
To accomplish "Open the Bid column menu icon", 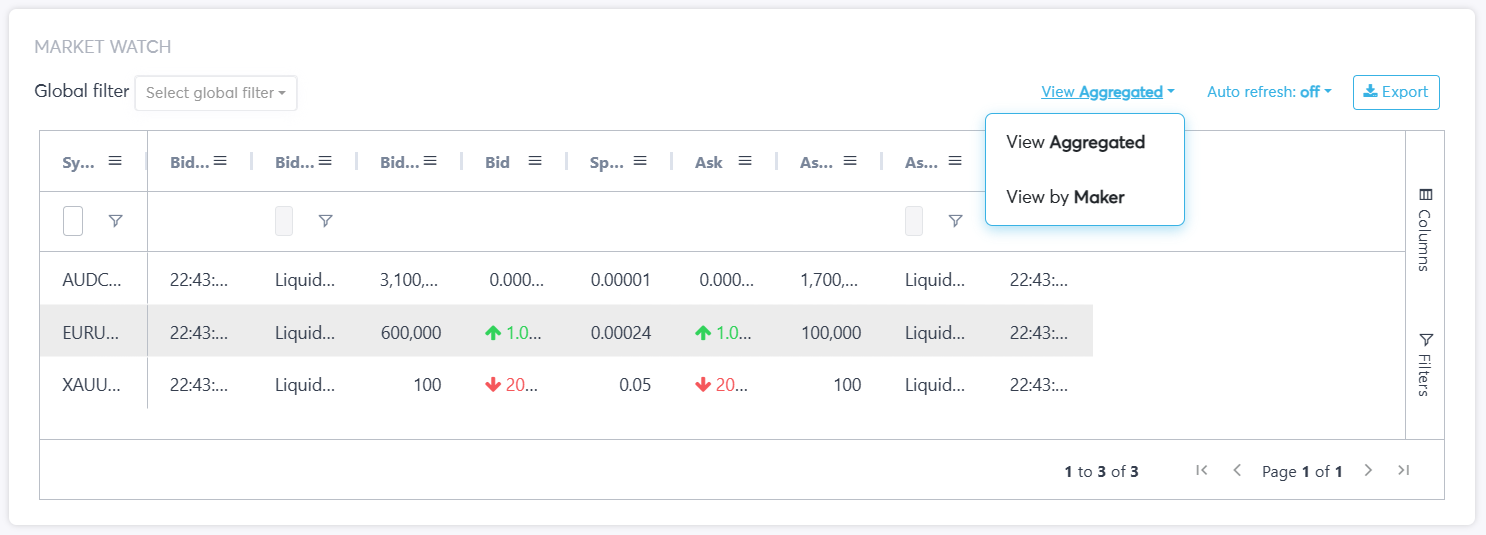I will [x=535, y=161].
